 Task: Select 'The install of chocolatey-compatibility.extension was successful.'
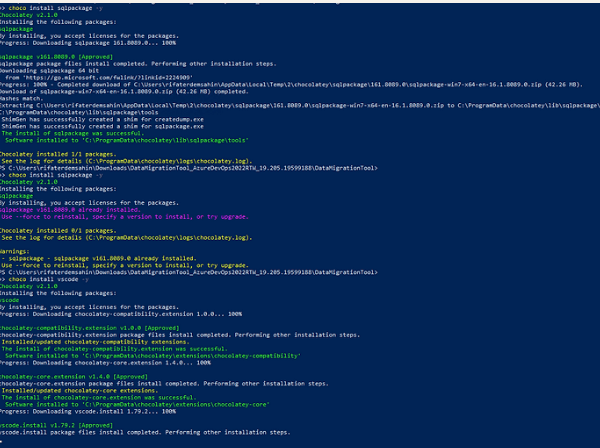pyautogui.click(x=115, y=349)
